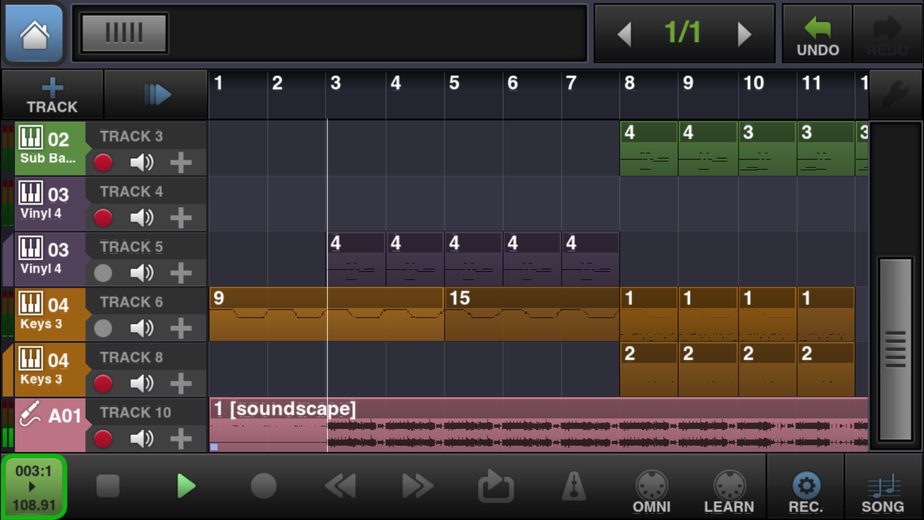
Task: Click the TRACK 3 name label
Action: point(131,136)
